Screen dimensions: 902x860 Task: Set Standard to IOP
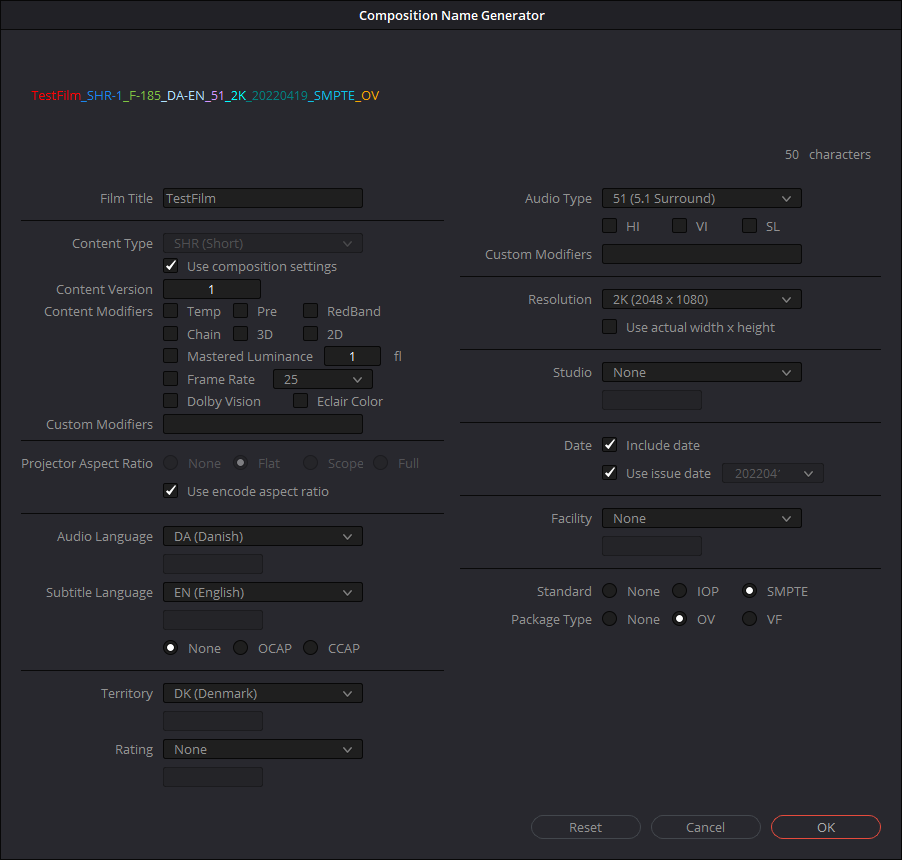679,591
